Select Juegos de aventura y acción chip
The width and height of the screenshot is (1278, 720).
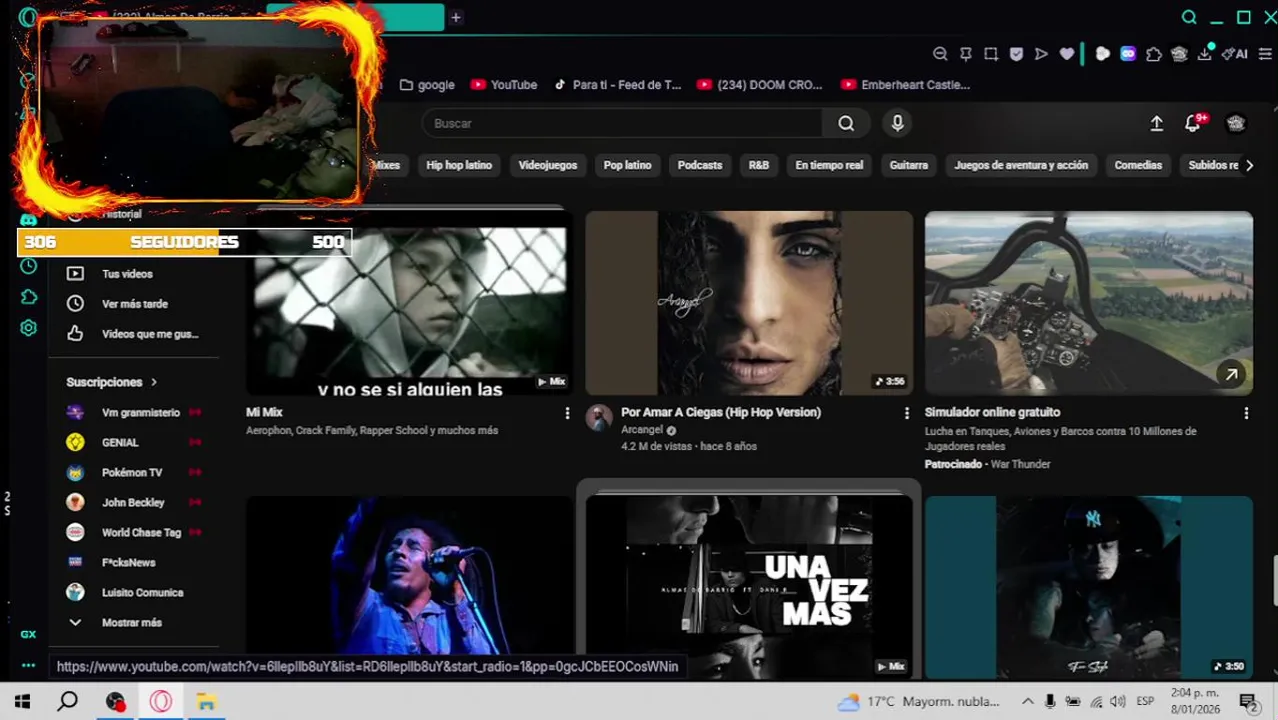[1021, 165]
